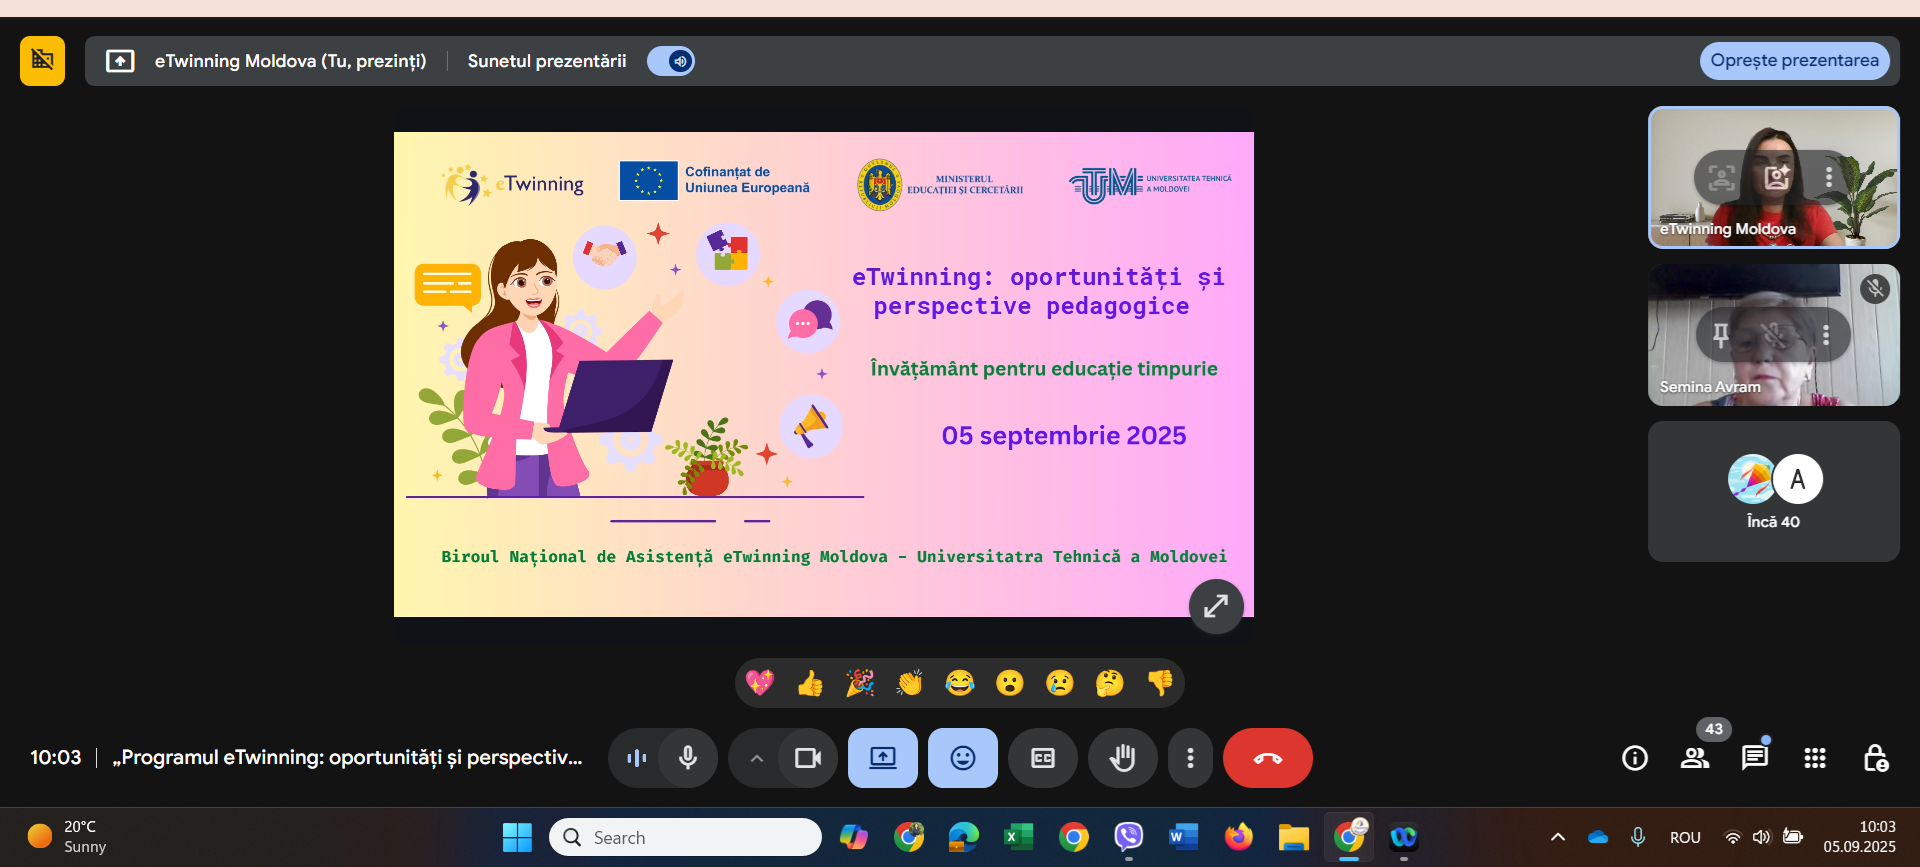1920x867 pixels.
Task: Click the meeting title text at bottom left
Action: click(x=347, y=757)
